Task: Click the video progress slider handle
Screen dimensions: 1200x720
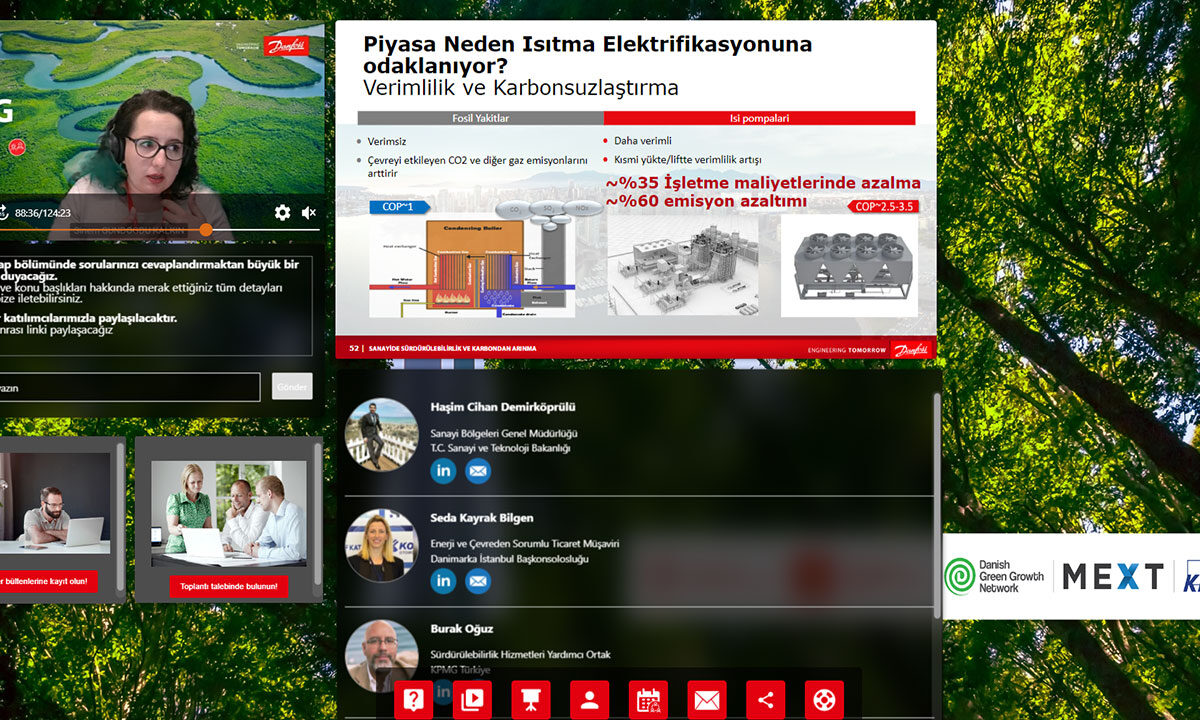Action: (x=206, y=230)
